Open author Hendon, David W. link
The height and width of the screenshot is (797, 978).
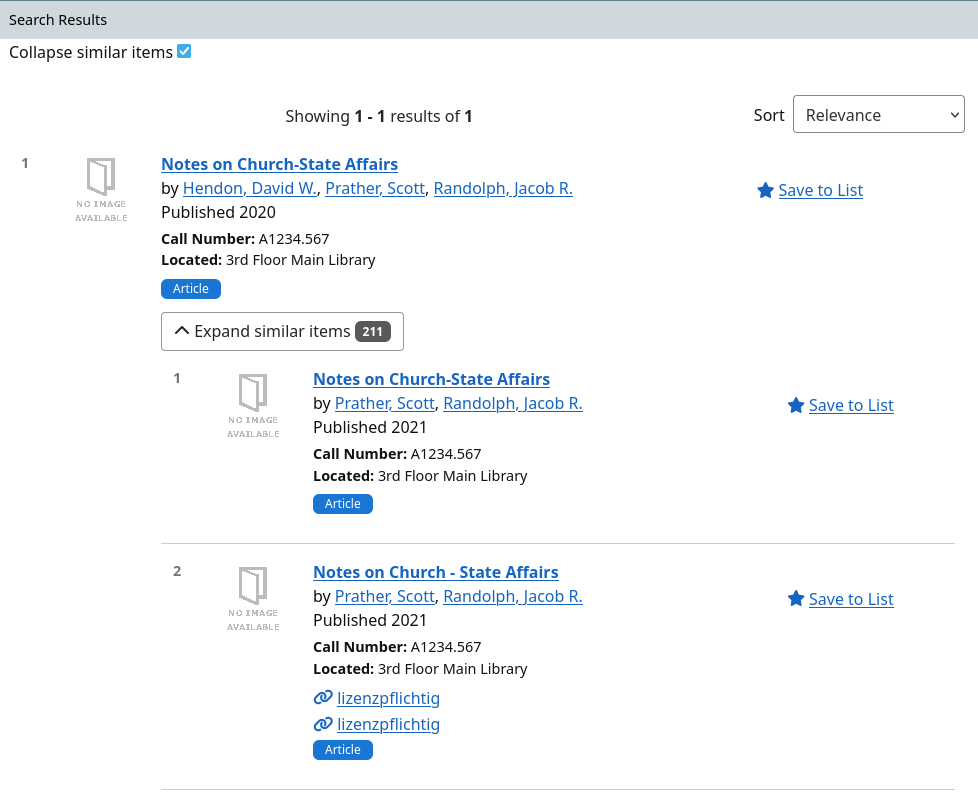click(249, 188)
